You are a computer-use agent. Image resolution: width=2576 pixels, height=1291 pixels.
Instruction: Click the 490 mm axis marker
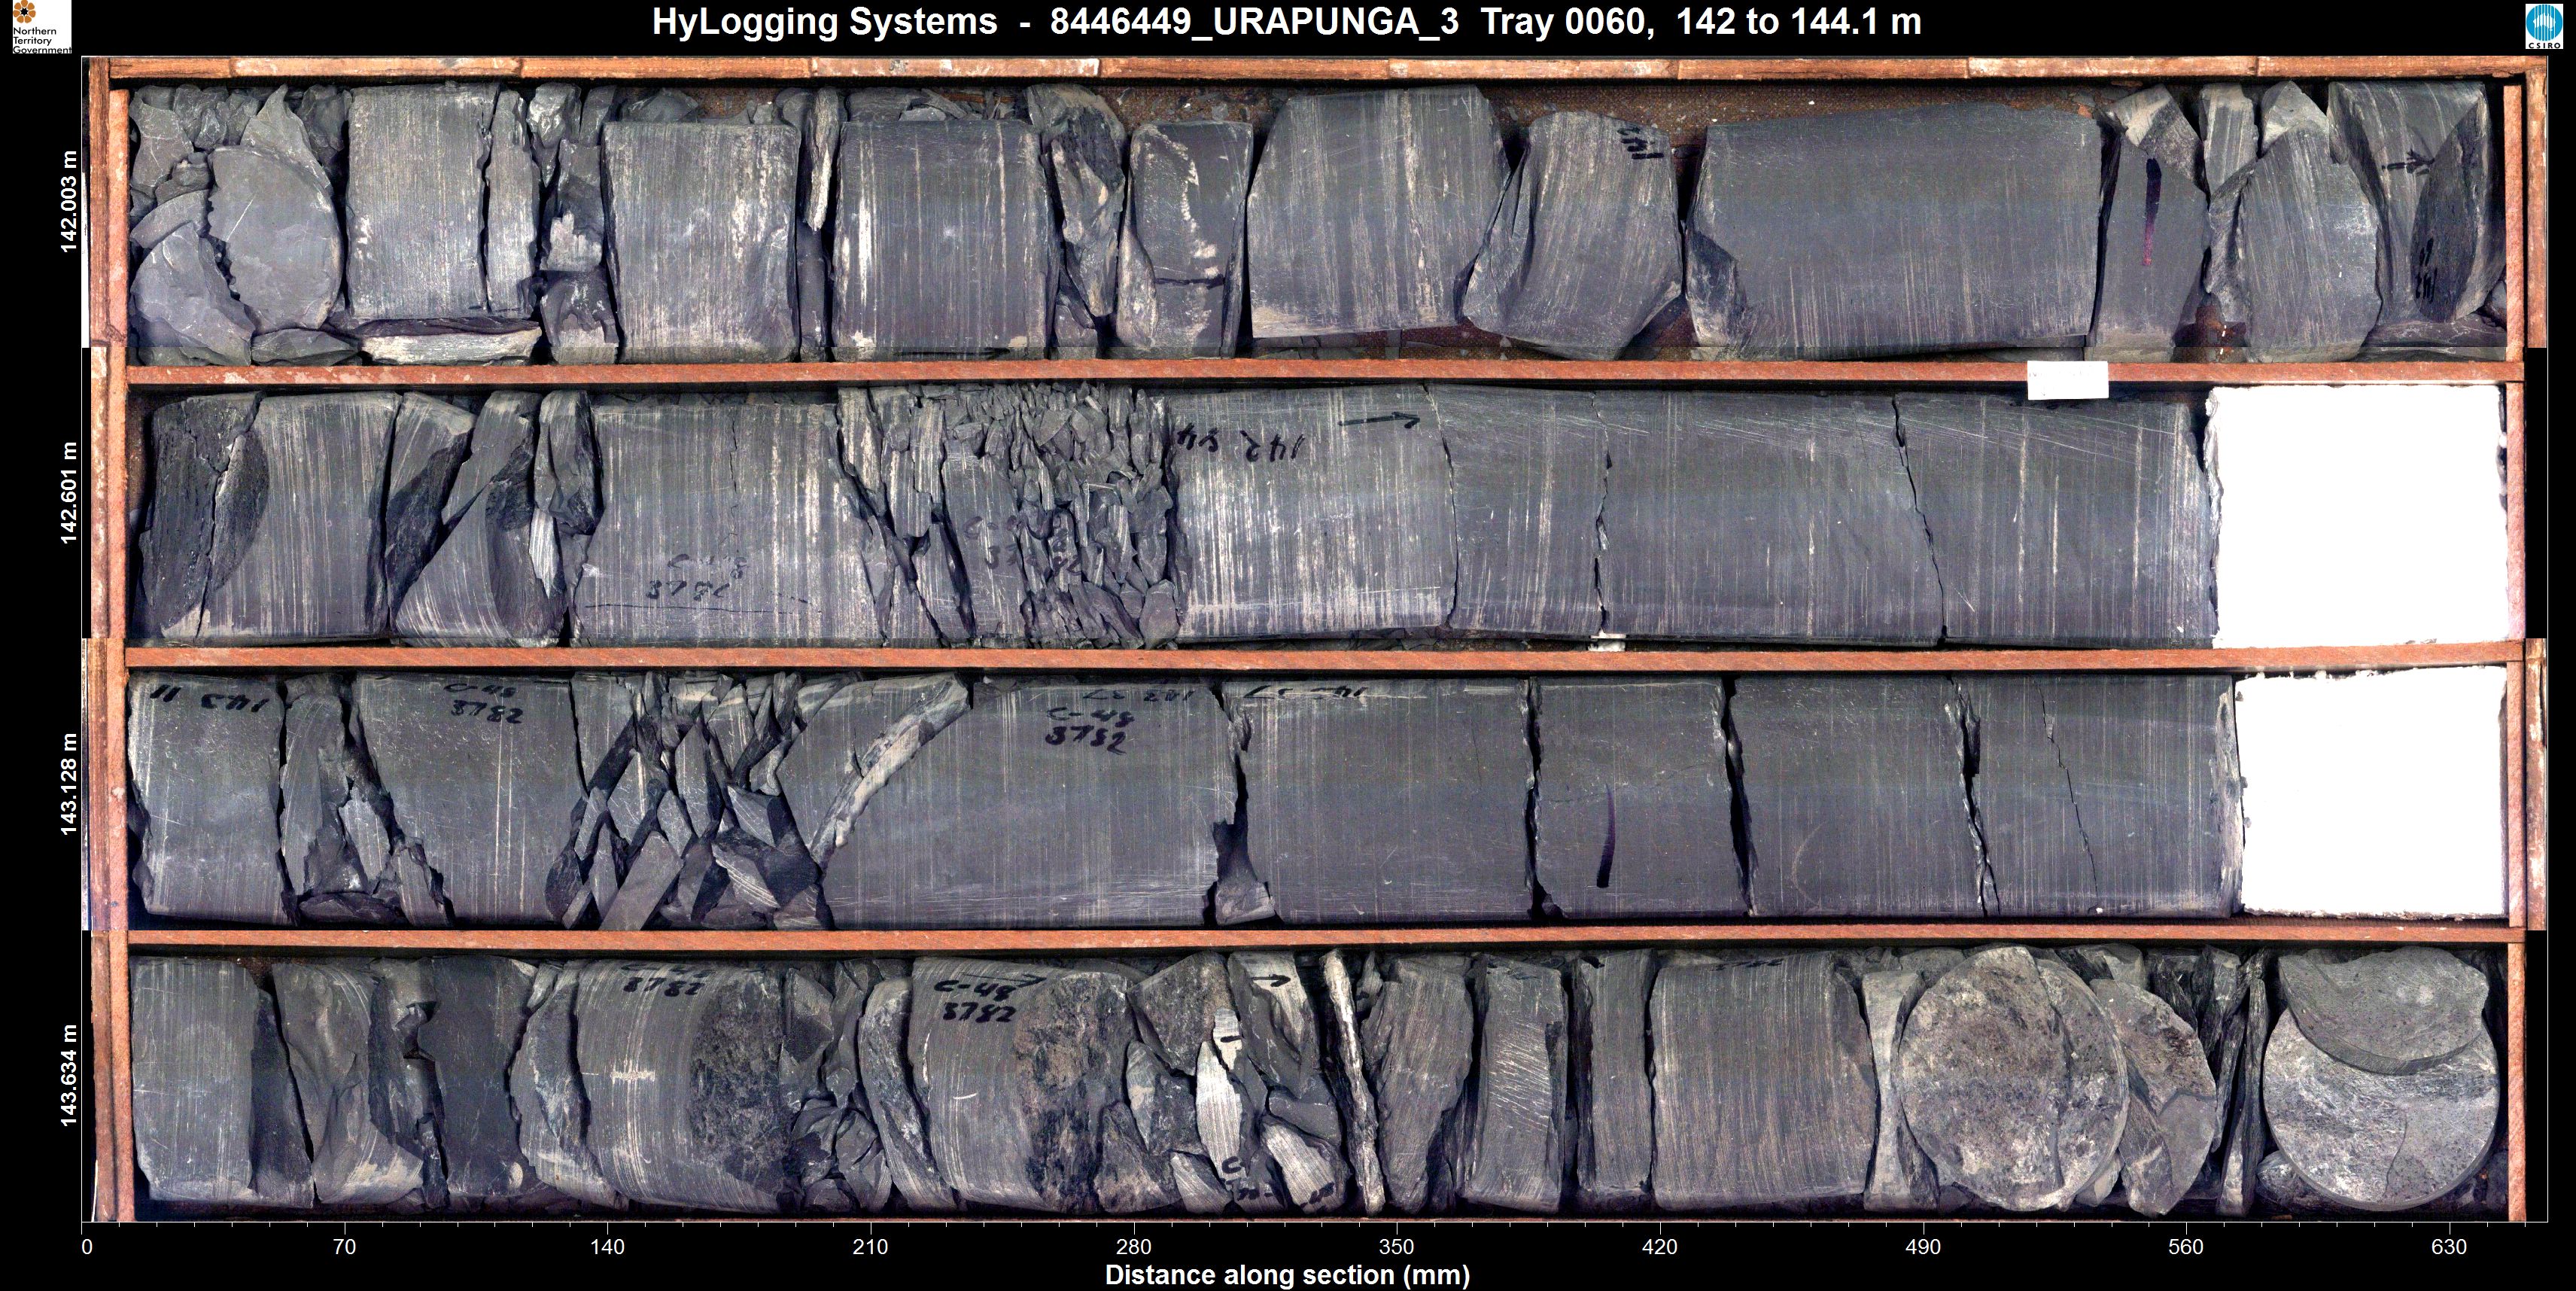coord(1922,1247)
